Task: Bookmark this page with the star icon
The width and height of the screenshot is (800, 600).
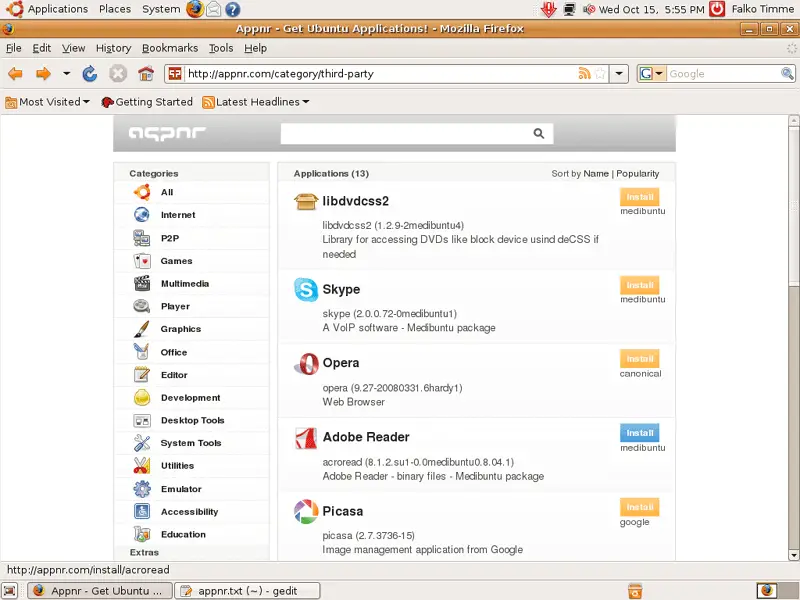Action: tap(601, 73)
